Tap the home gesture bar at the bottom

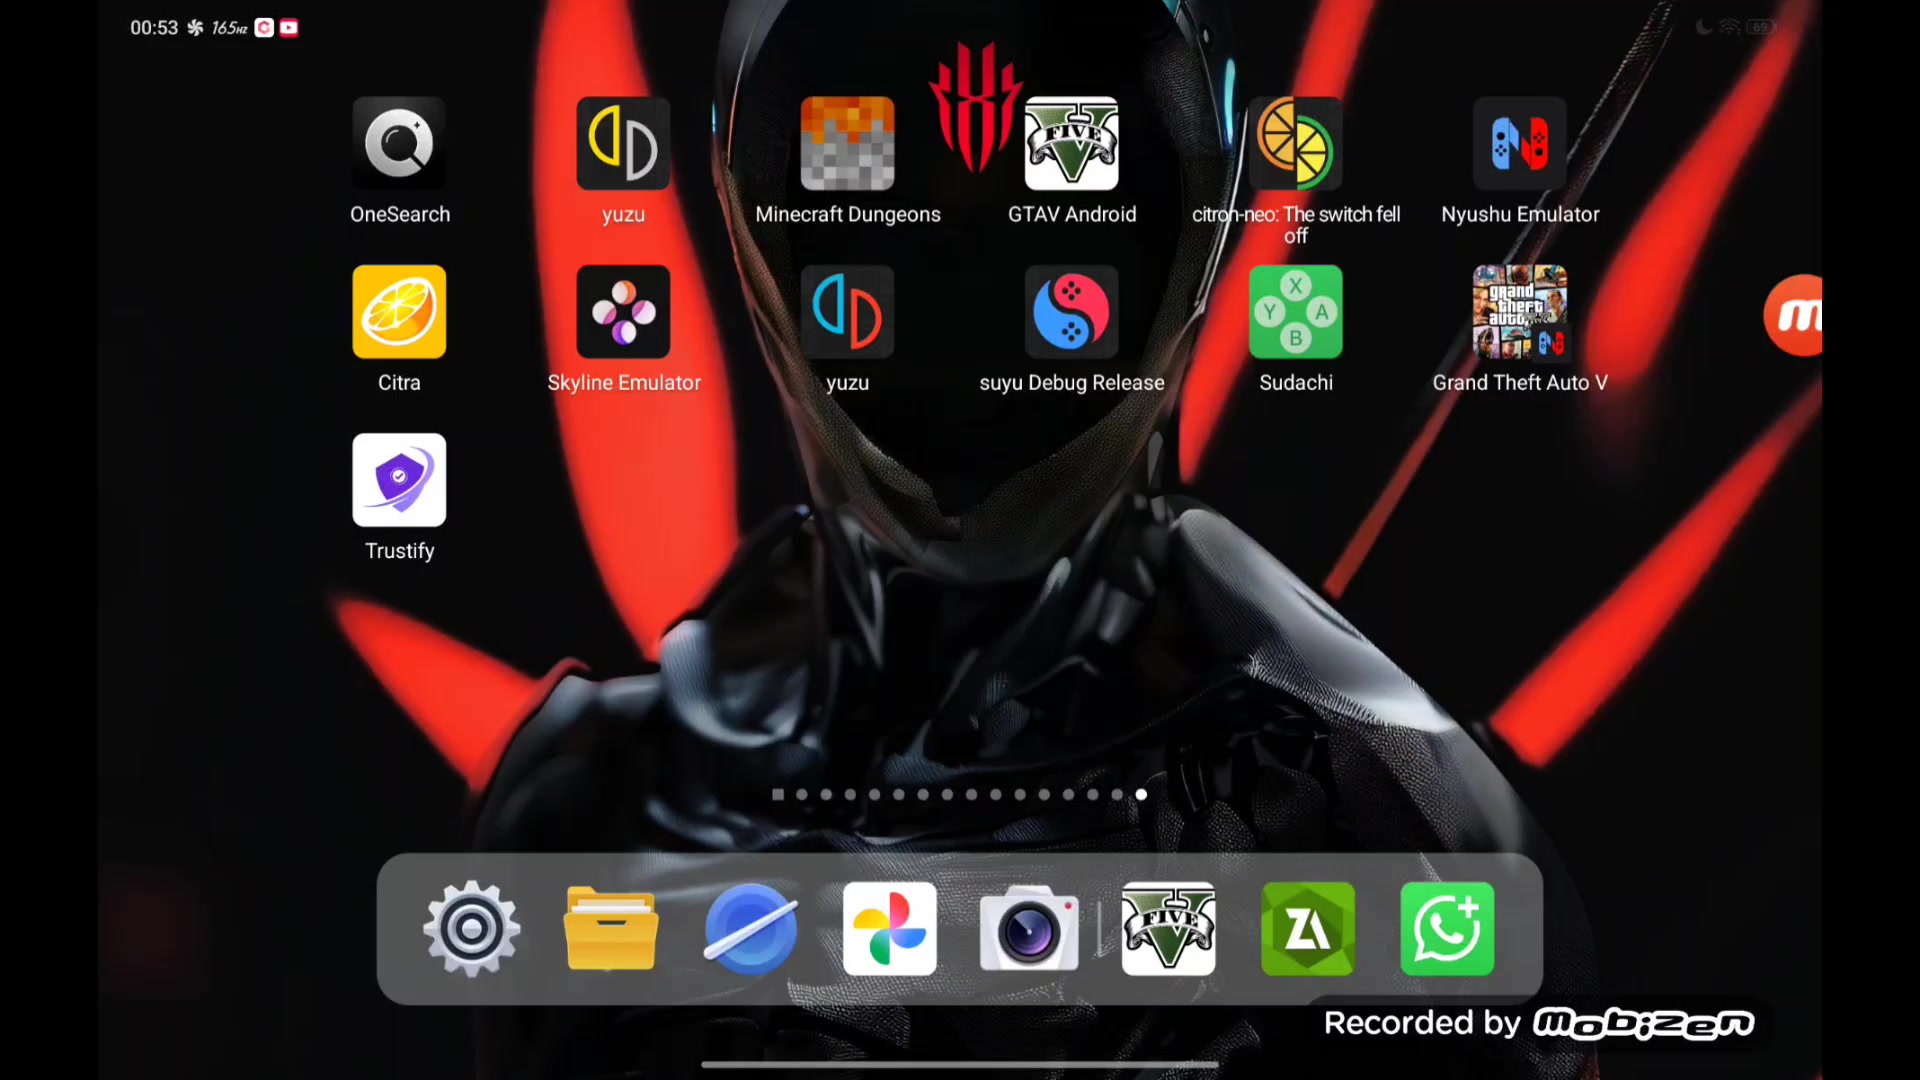pyautogui.click(x=960, y=1064)
